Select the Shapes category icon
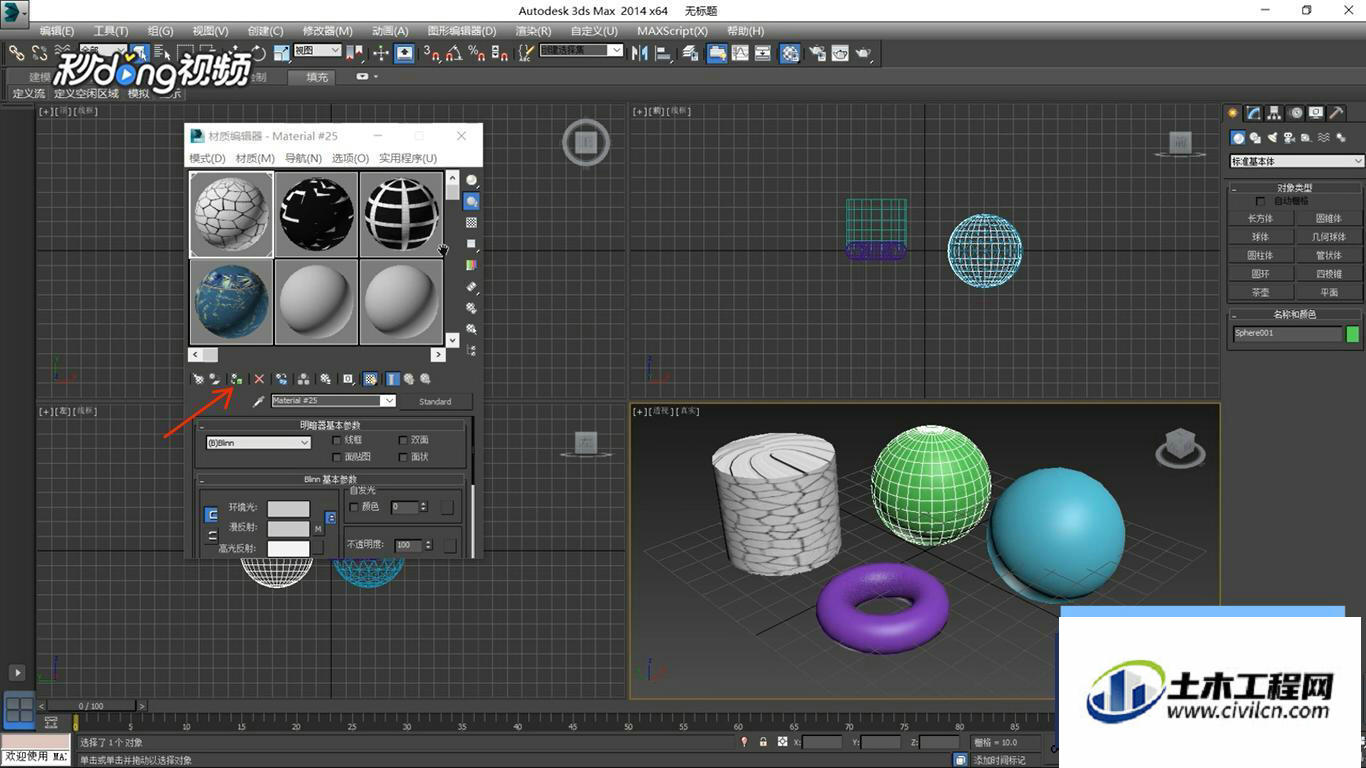 pos(1256,138)
